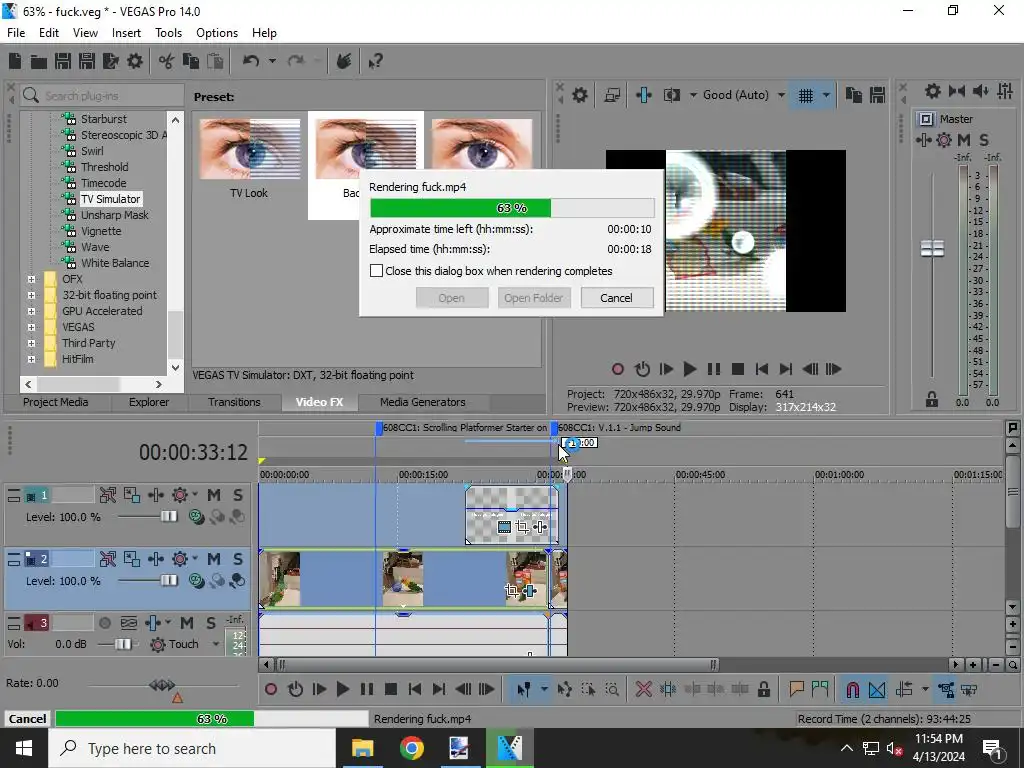The width and height of the screenshot is (1024, 768).
Task: Toggle preview overlay grid icon
Action: 806,95
